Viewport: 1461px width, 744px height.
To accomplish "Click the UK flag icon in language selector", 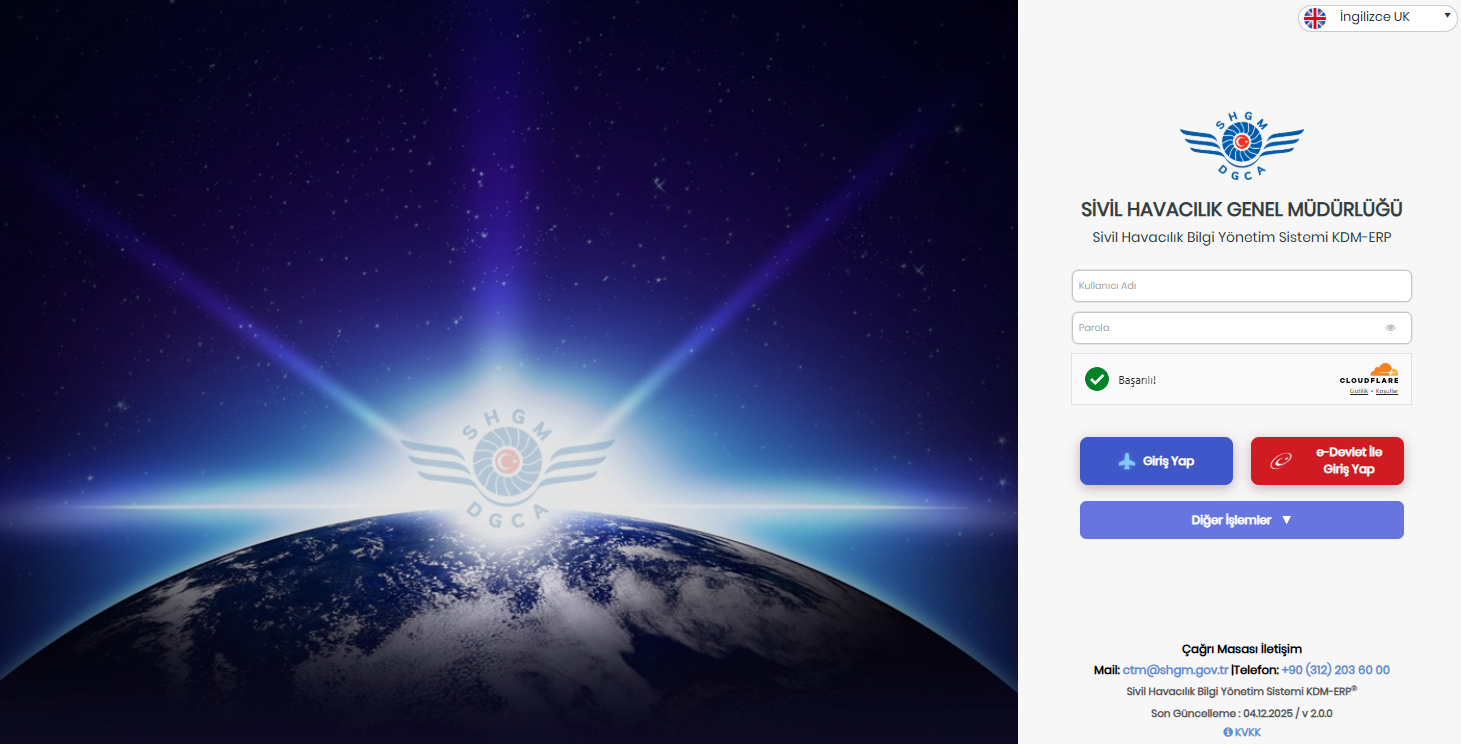I will point(1315,18).
